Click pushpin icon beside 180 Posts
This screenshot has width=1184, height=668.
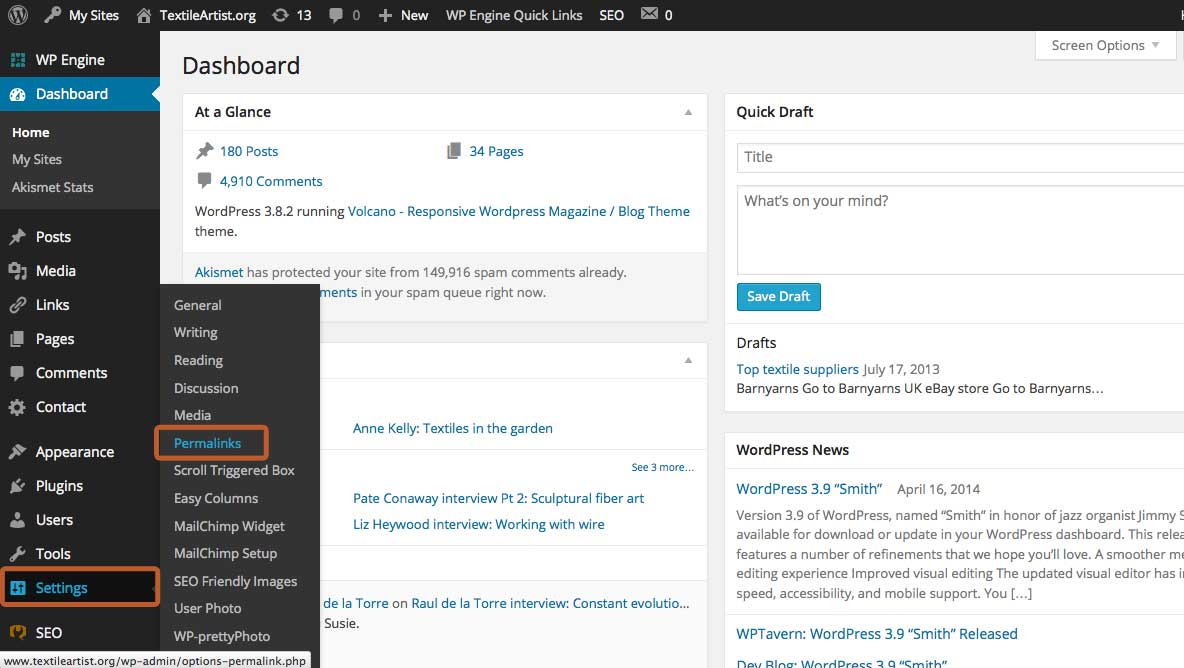[205, 151]
